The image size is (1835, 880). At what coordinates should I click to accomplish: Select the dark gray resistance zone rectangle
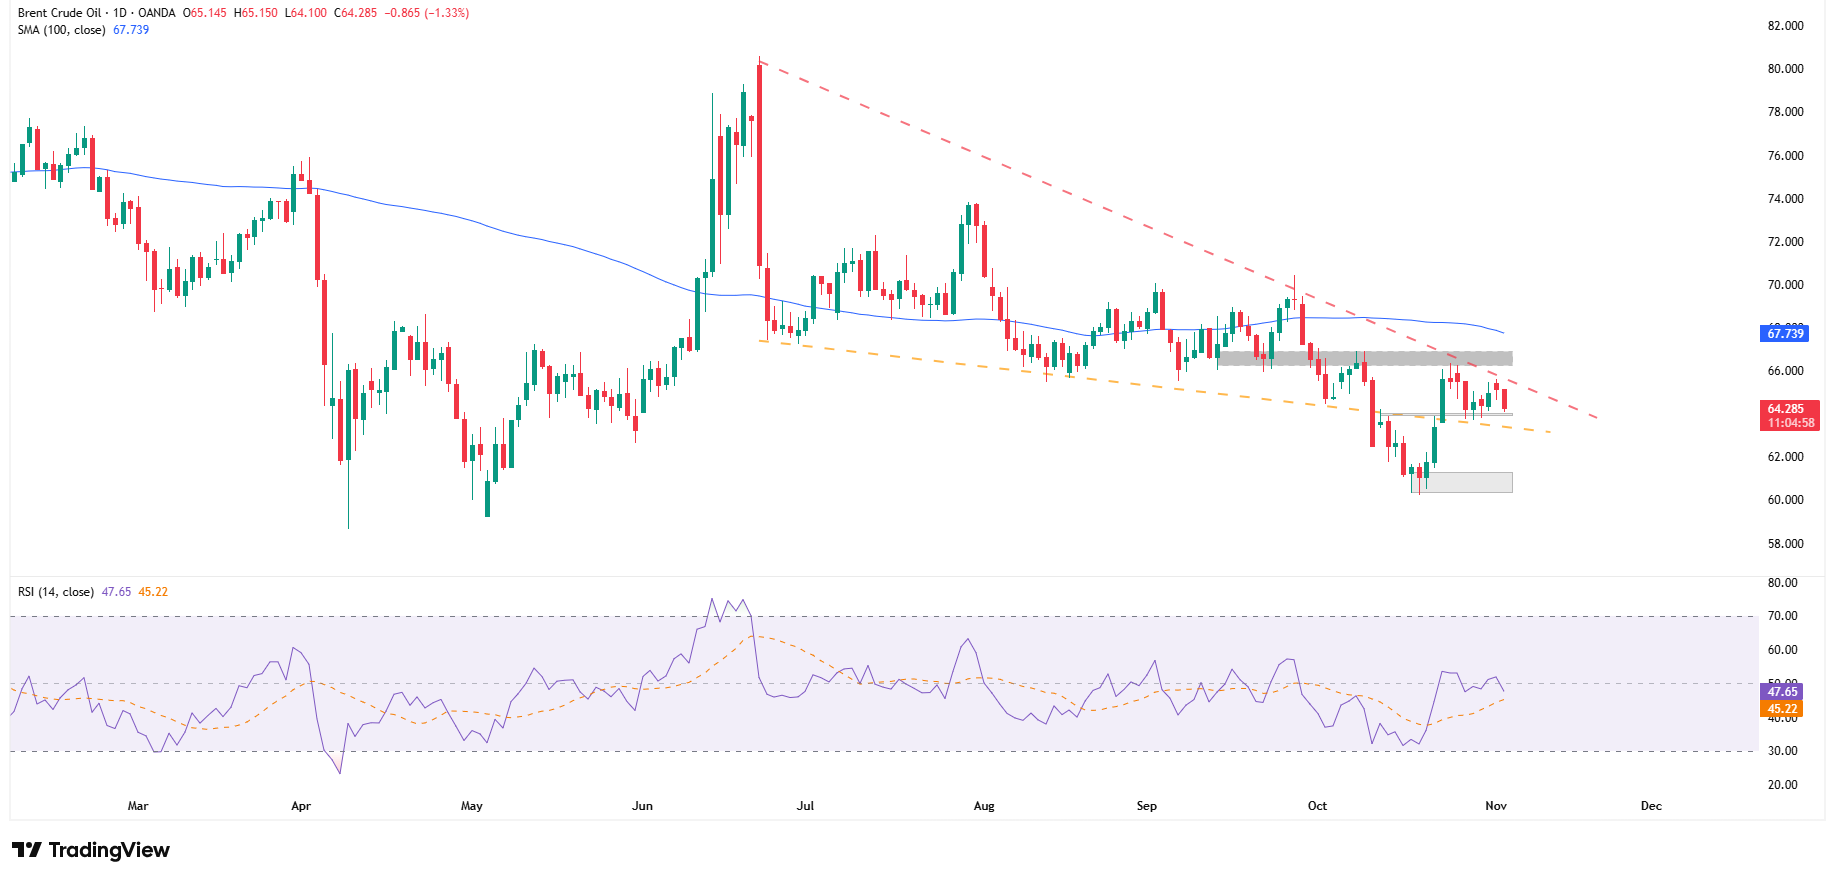pyautogui.click(x=1364, y=358)
